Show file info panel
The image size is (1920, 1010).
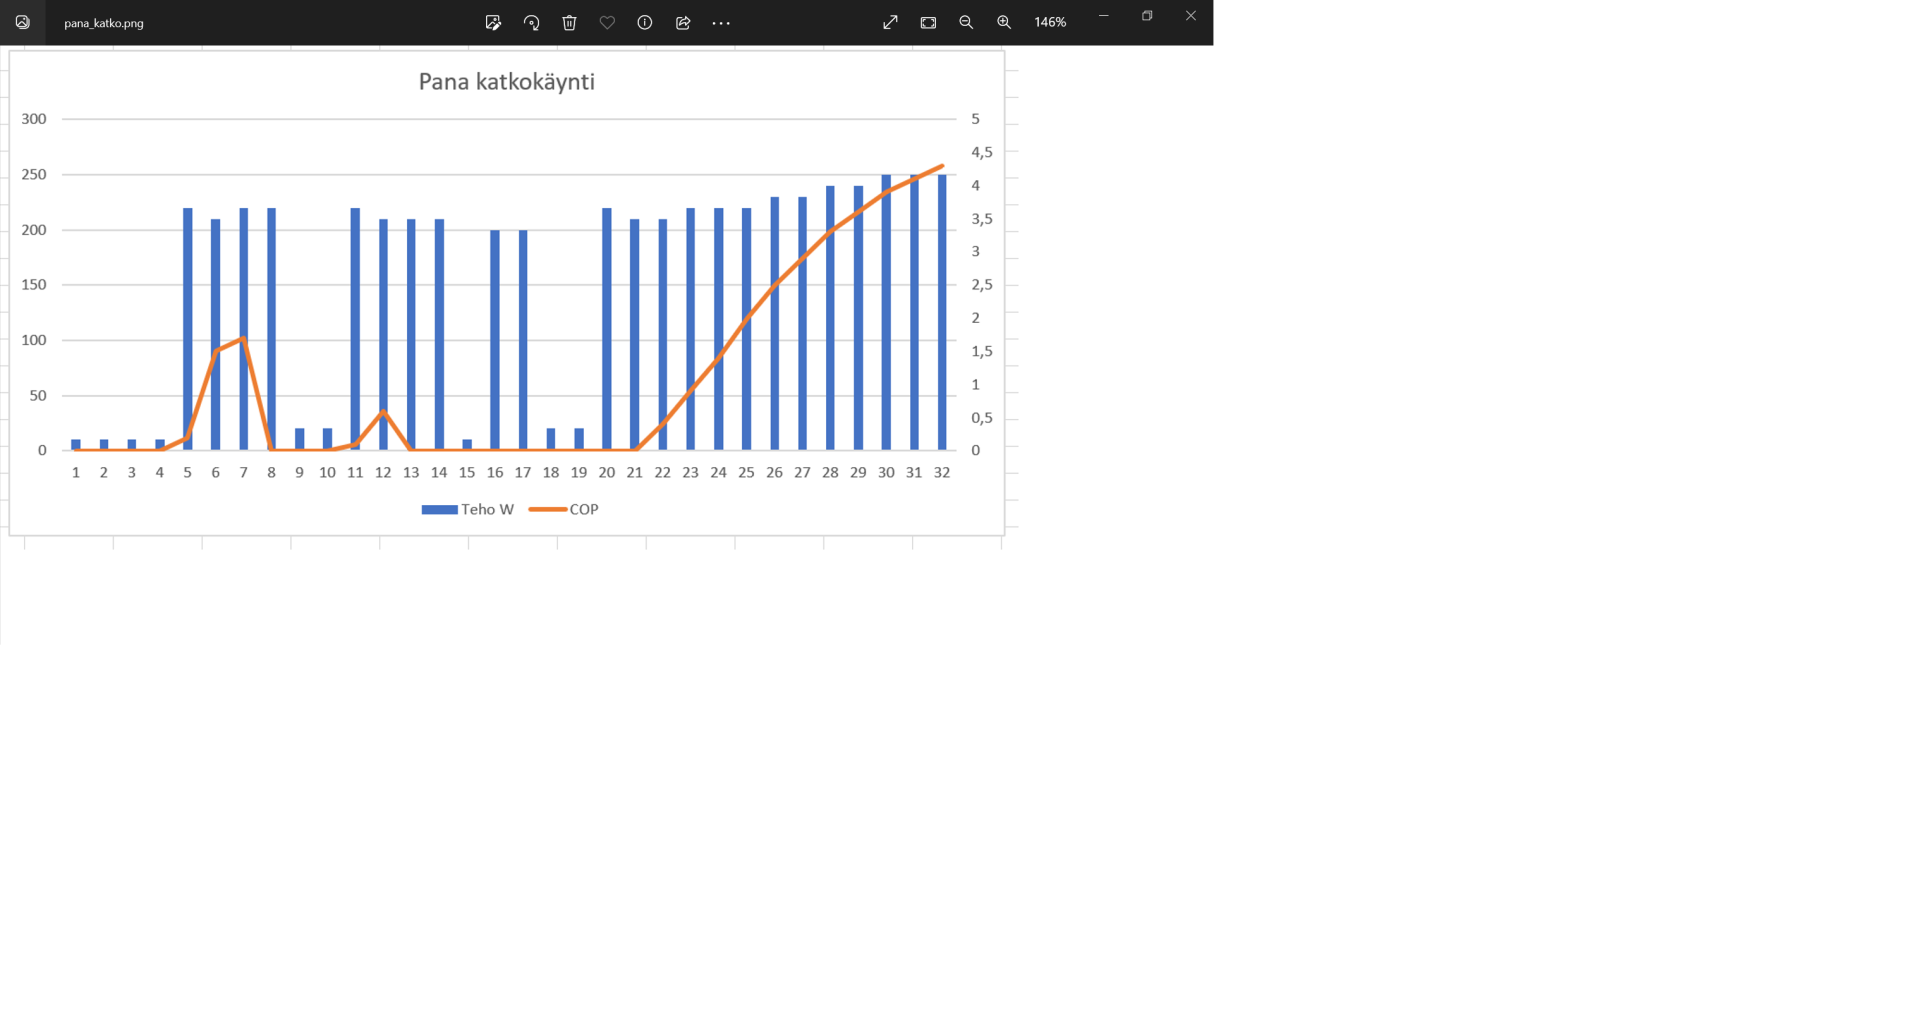pos(645,23)
